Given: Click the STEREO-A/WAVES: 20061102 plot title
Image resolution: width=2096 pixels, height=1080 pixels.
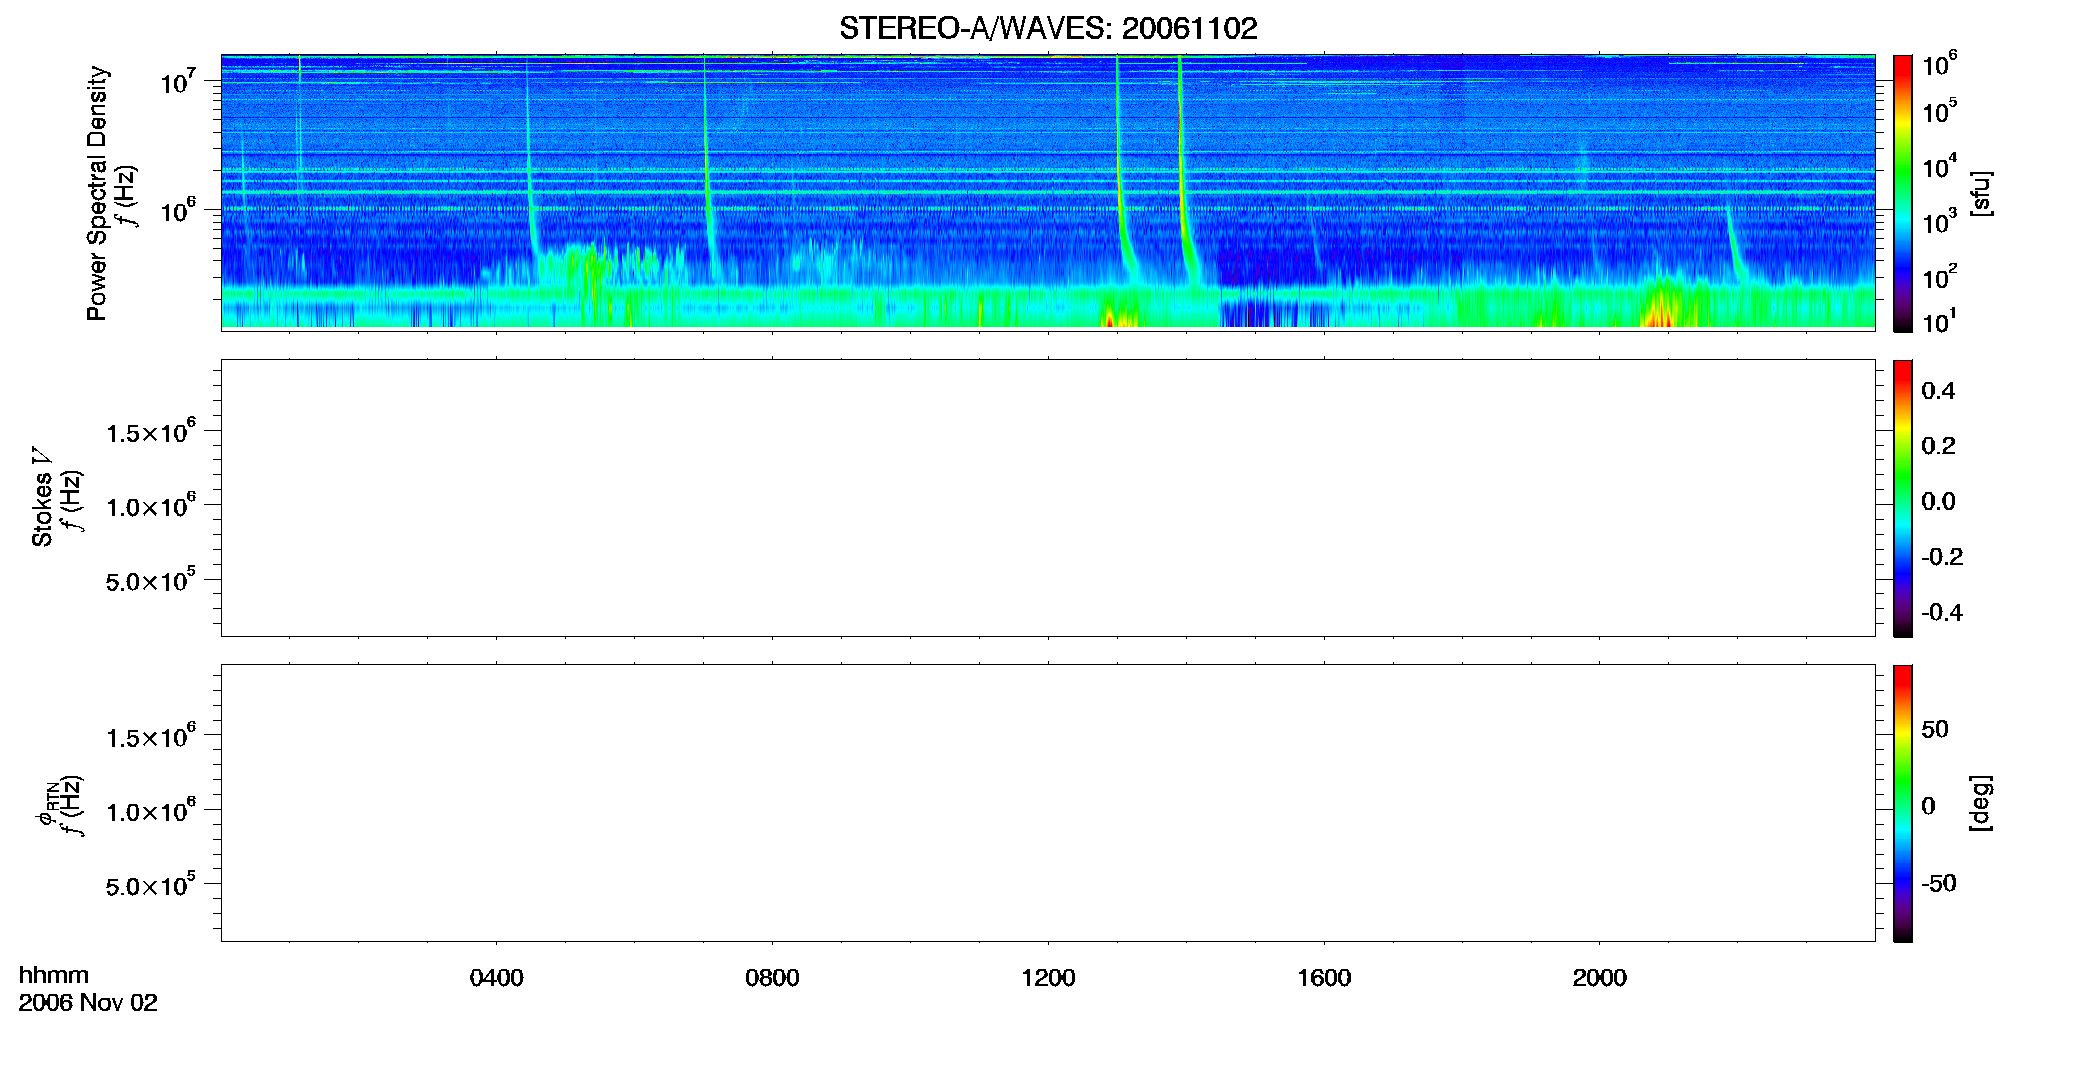Looking at the screenshot, I should (x=1048, y=28).
